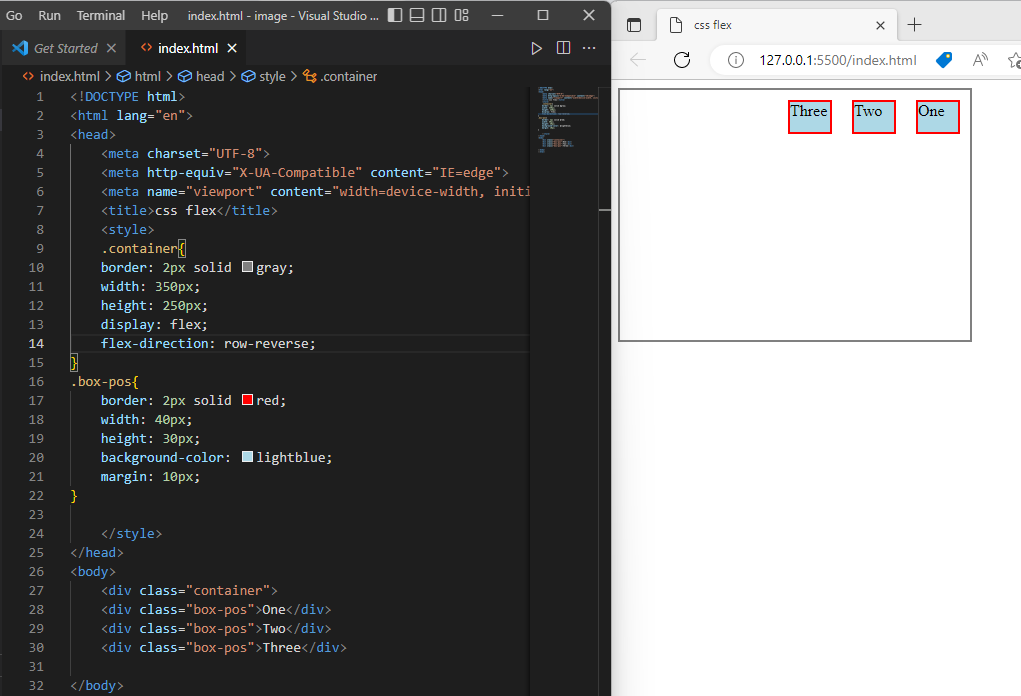Refresh the browser page
This screenshot has width=1021, height=696.
point(682,61)
